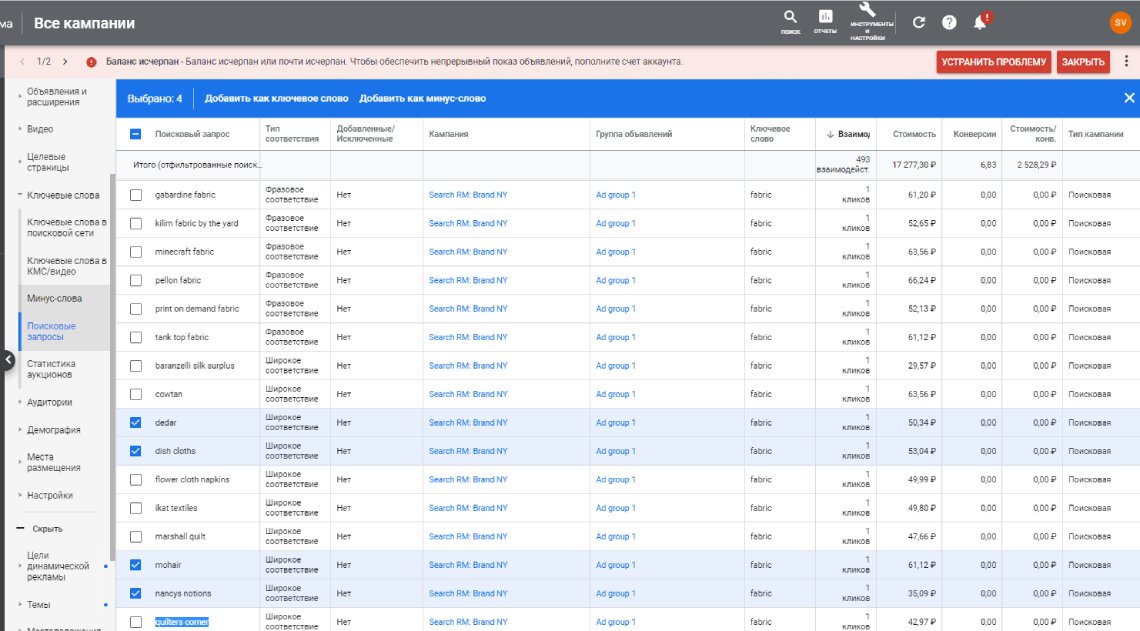1140x631 pixels.
Task: Open Статистика аукционов in the sidebar
Action: (x=50, y=369)
